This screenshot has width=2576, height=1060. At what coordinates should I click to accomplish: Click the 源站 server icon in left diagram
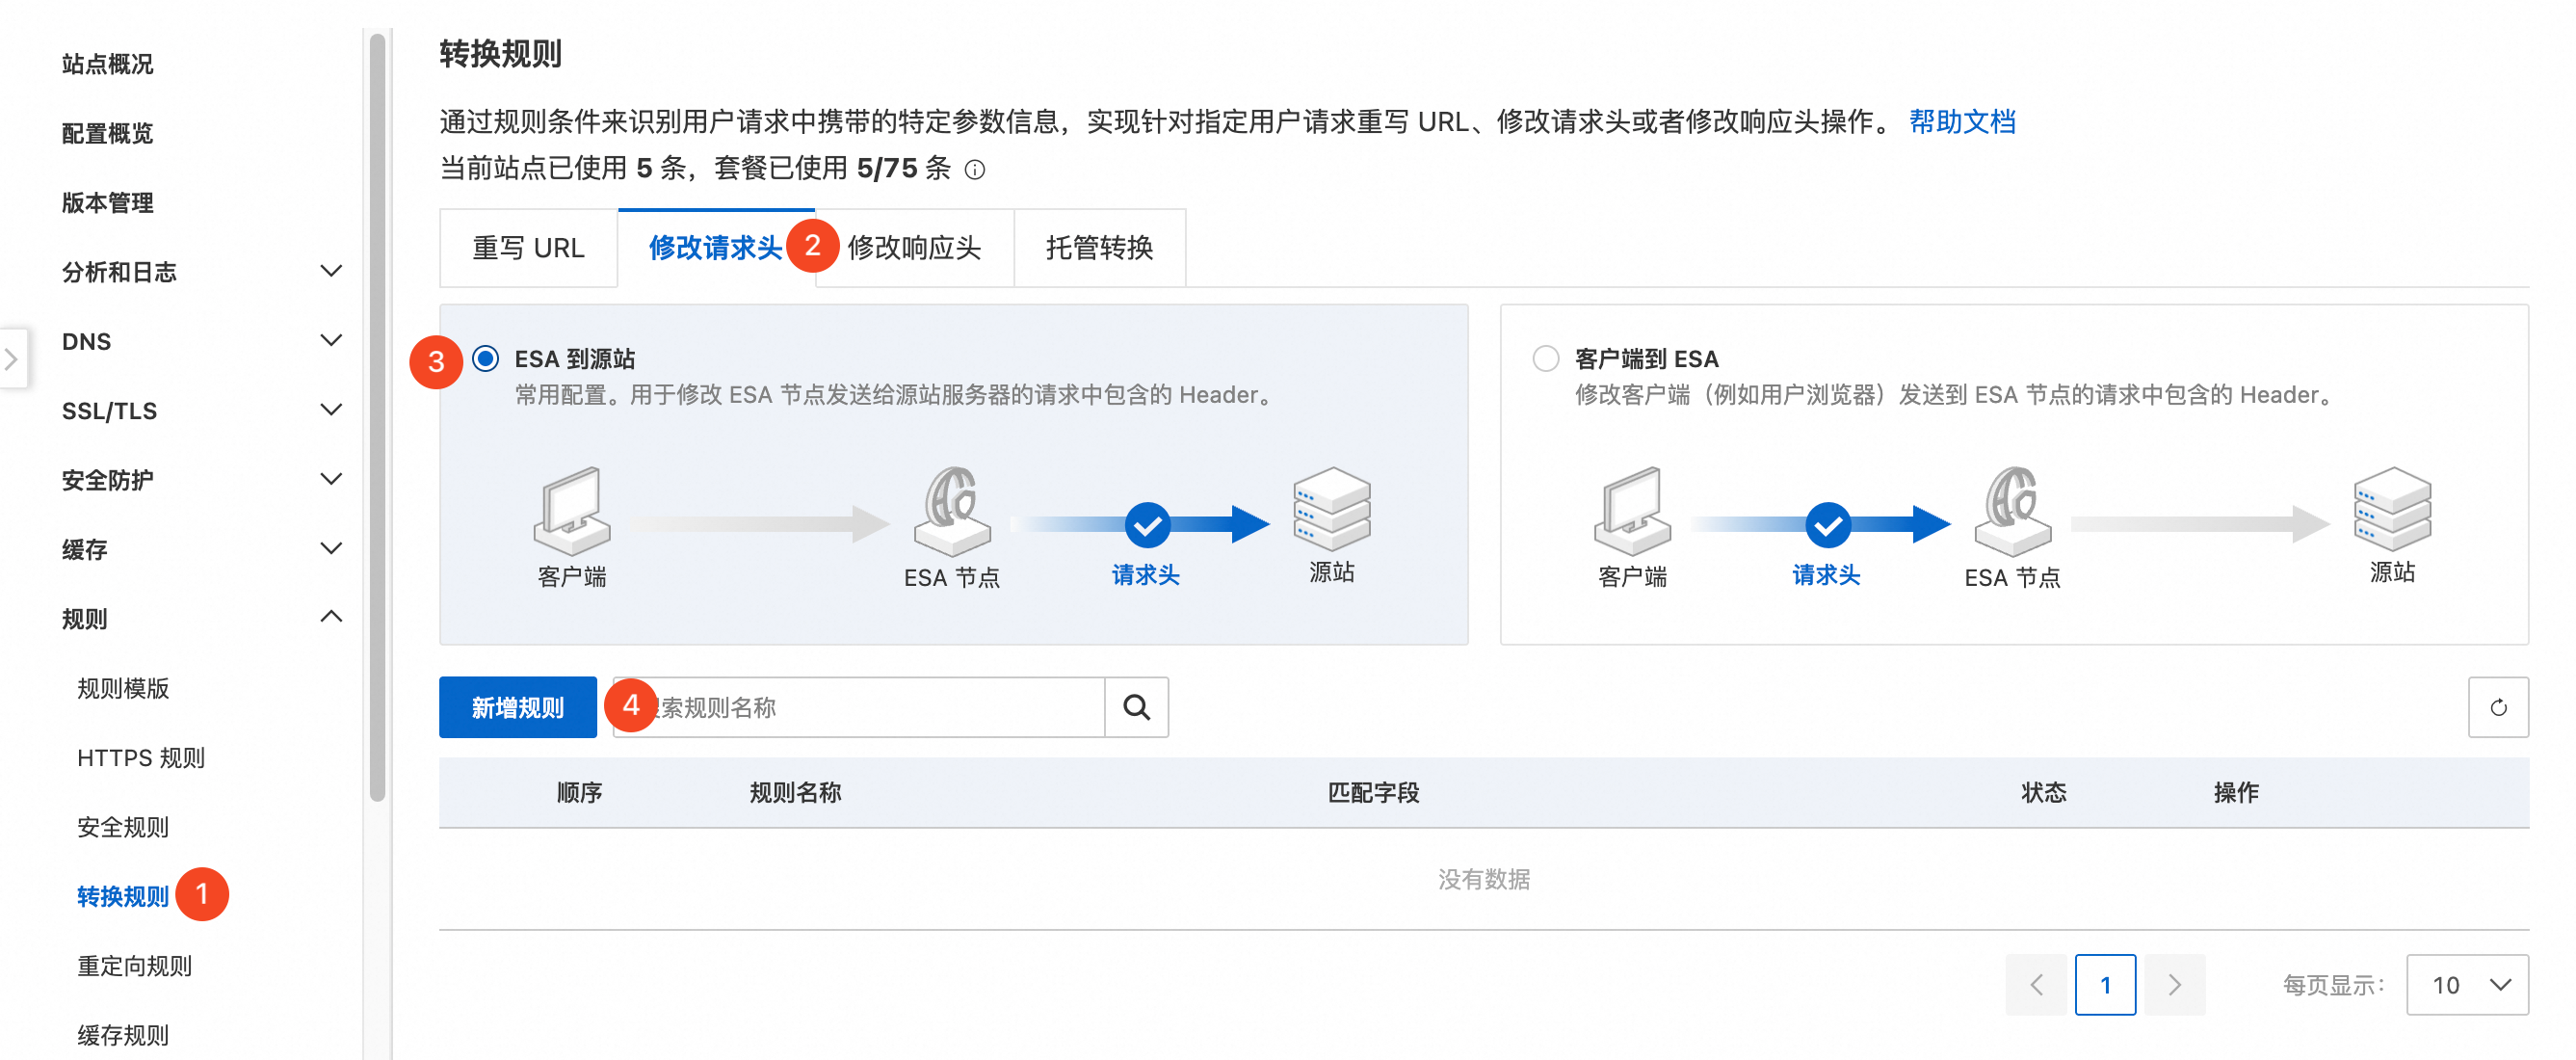coord(1331,509)
